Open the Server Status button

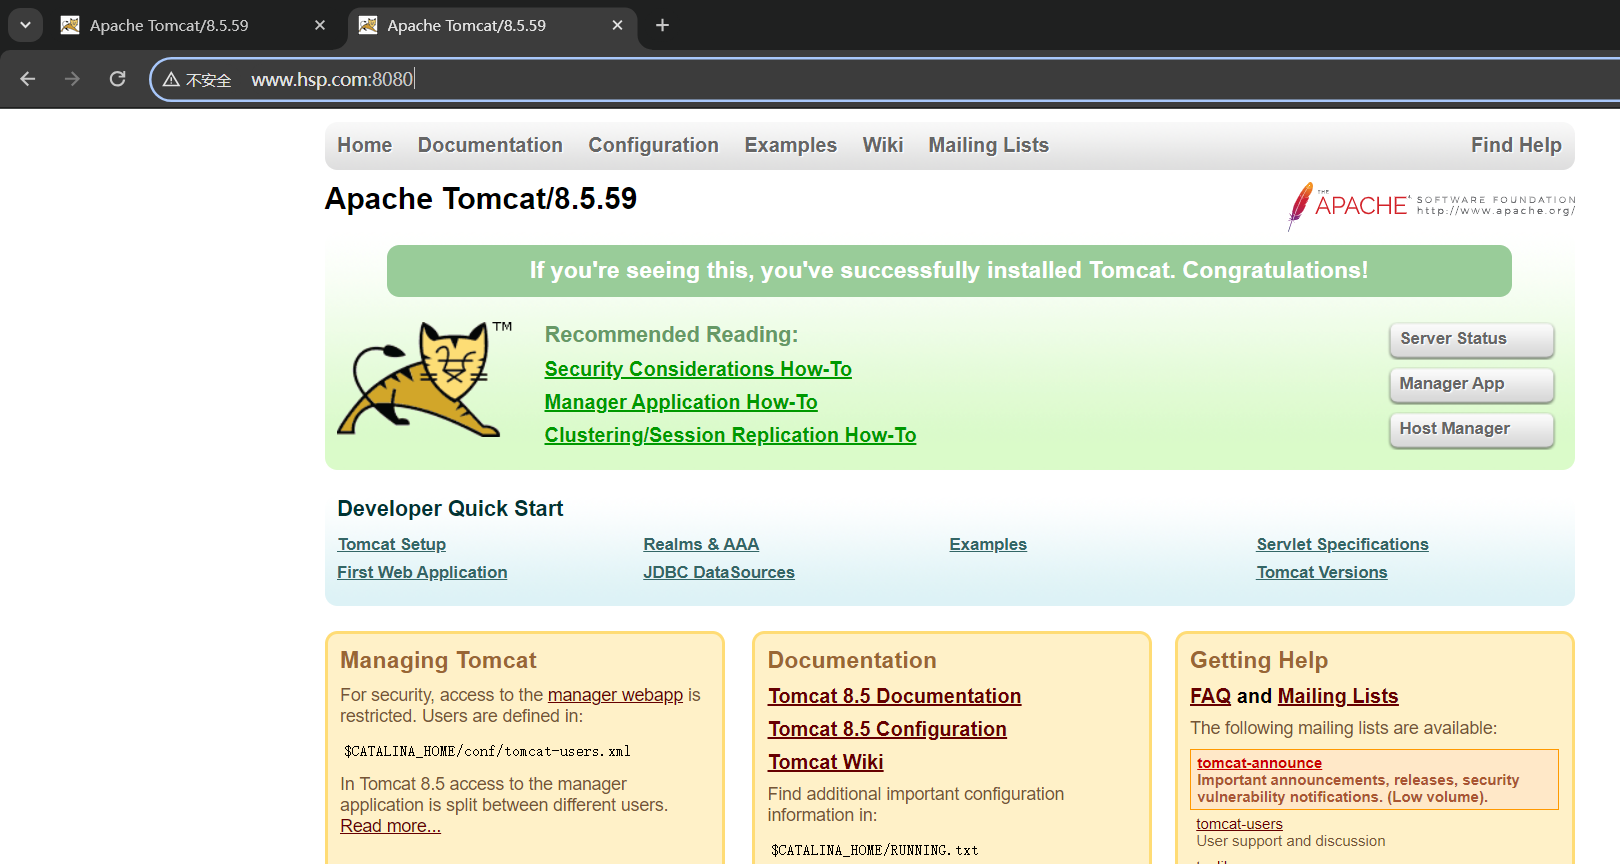coord(1471,339)
